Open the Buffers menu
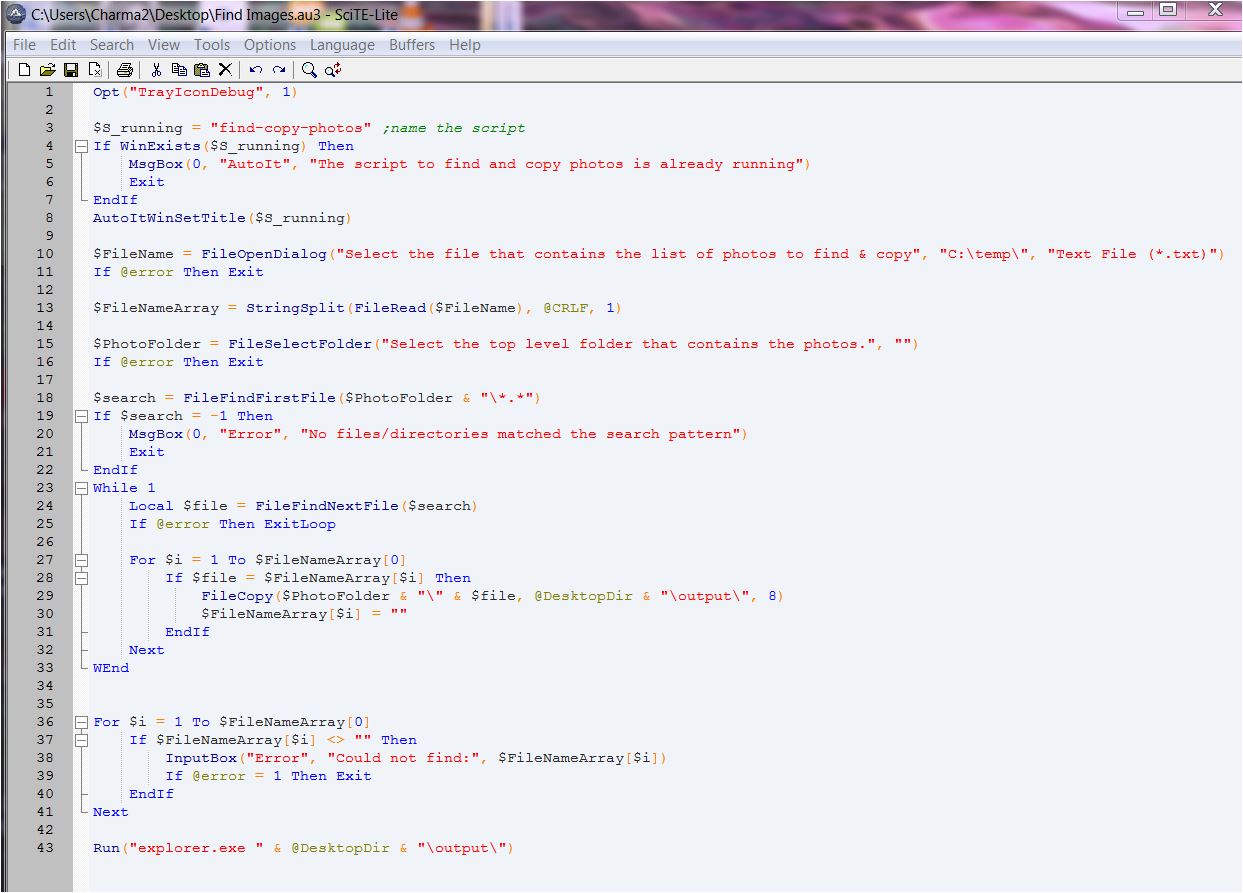The width and height of the screenshot is (1243, 893). (x=412, y=45)
